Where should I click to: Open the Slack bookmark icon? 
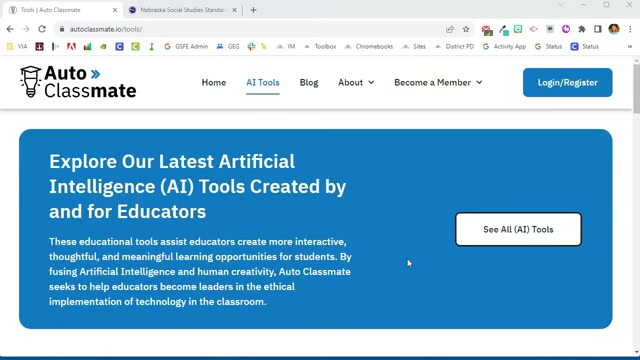pyautogui.click(x=251, y=47)
